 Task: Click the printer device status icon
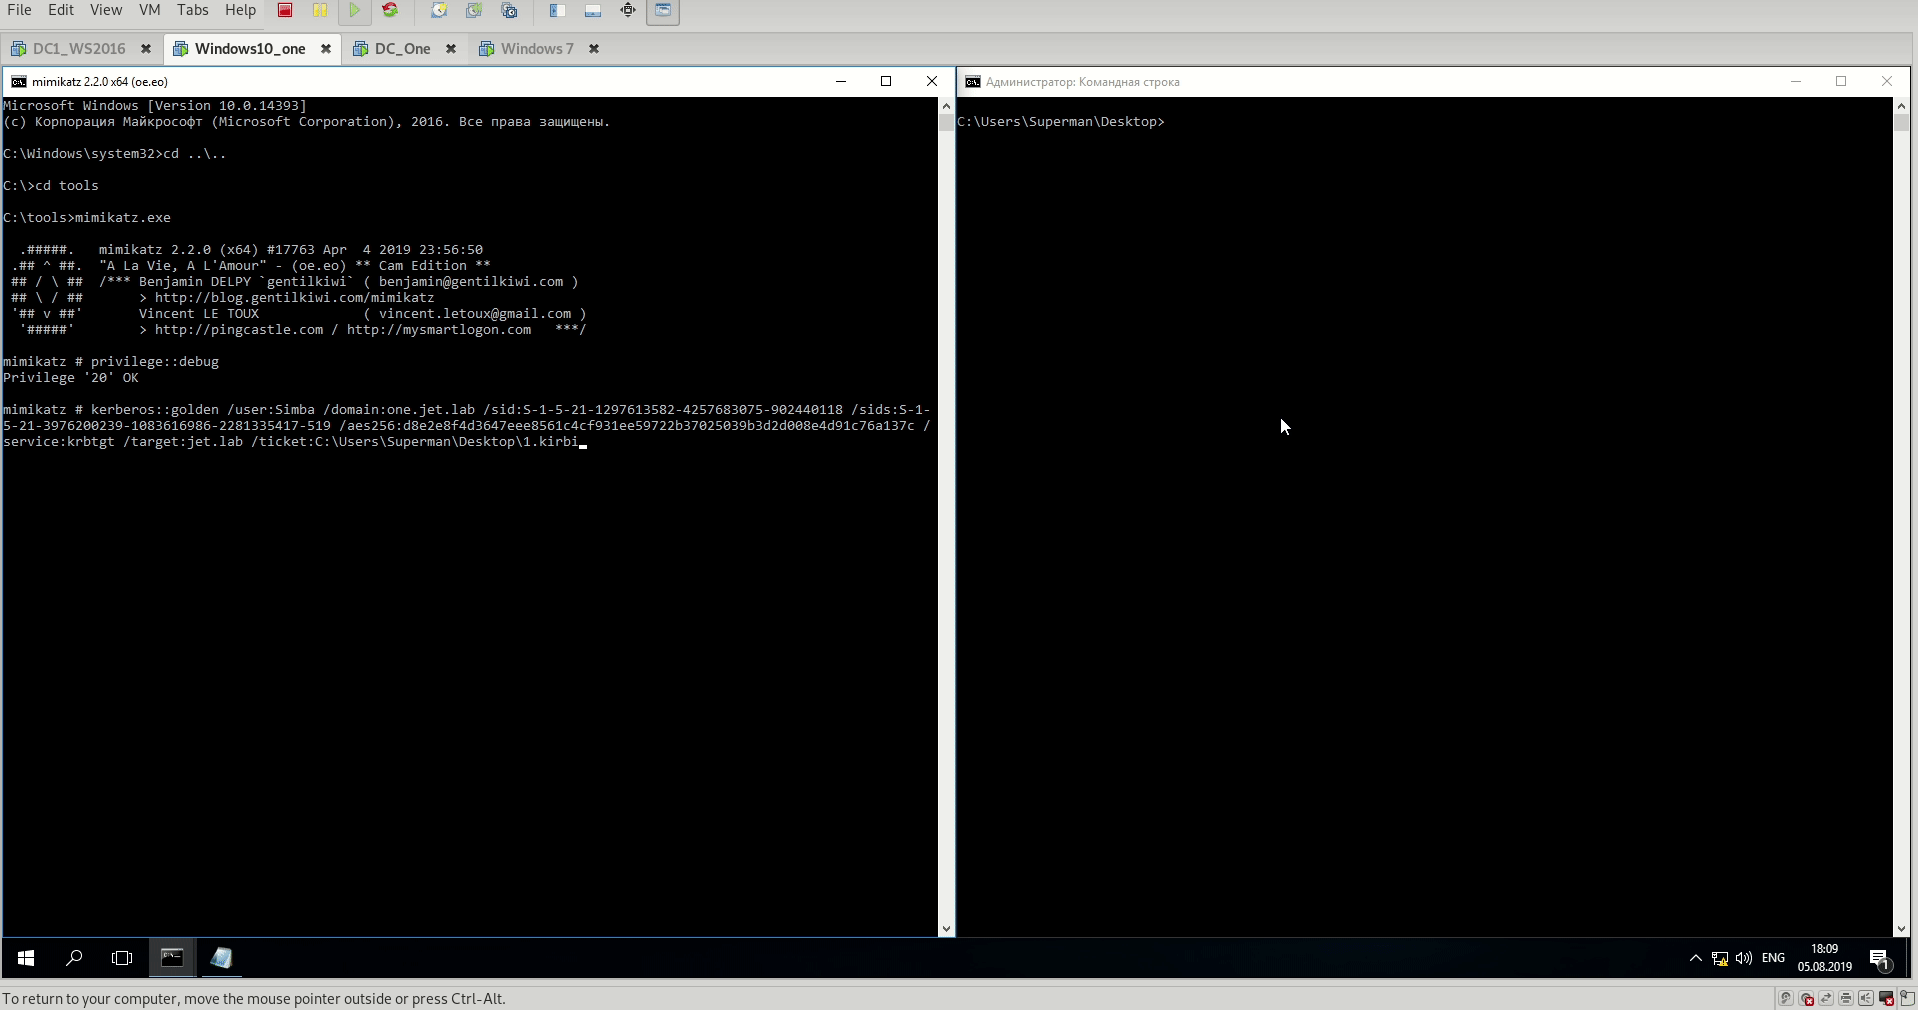(x=1846, y=998)
